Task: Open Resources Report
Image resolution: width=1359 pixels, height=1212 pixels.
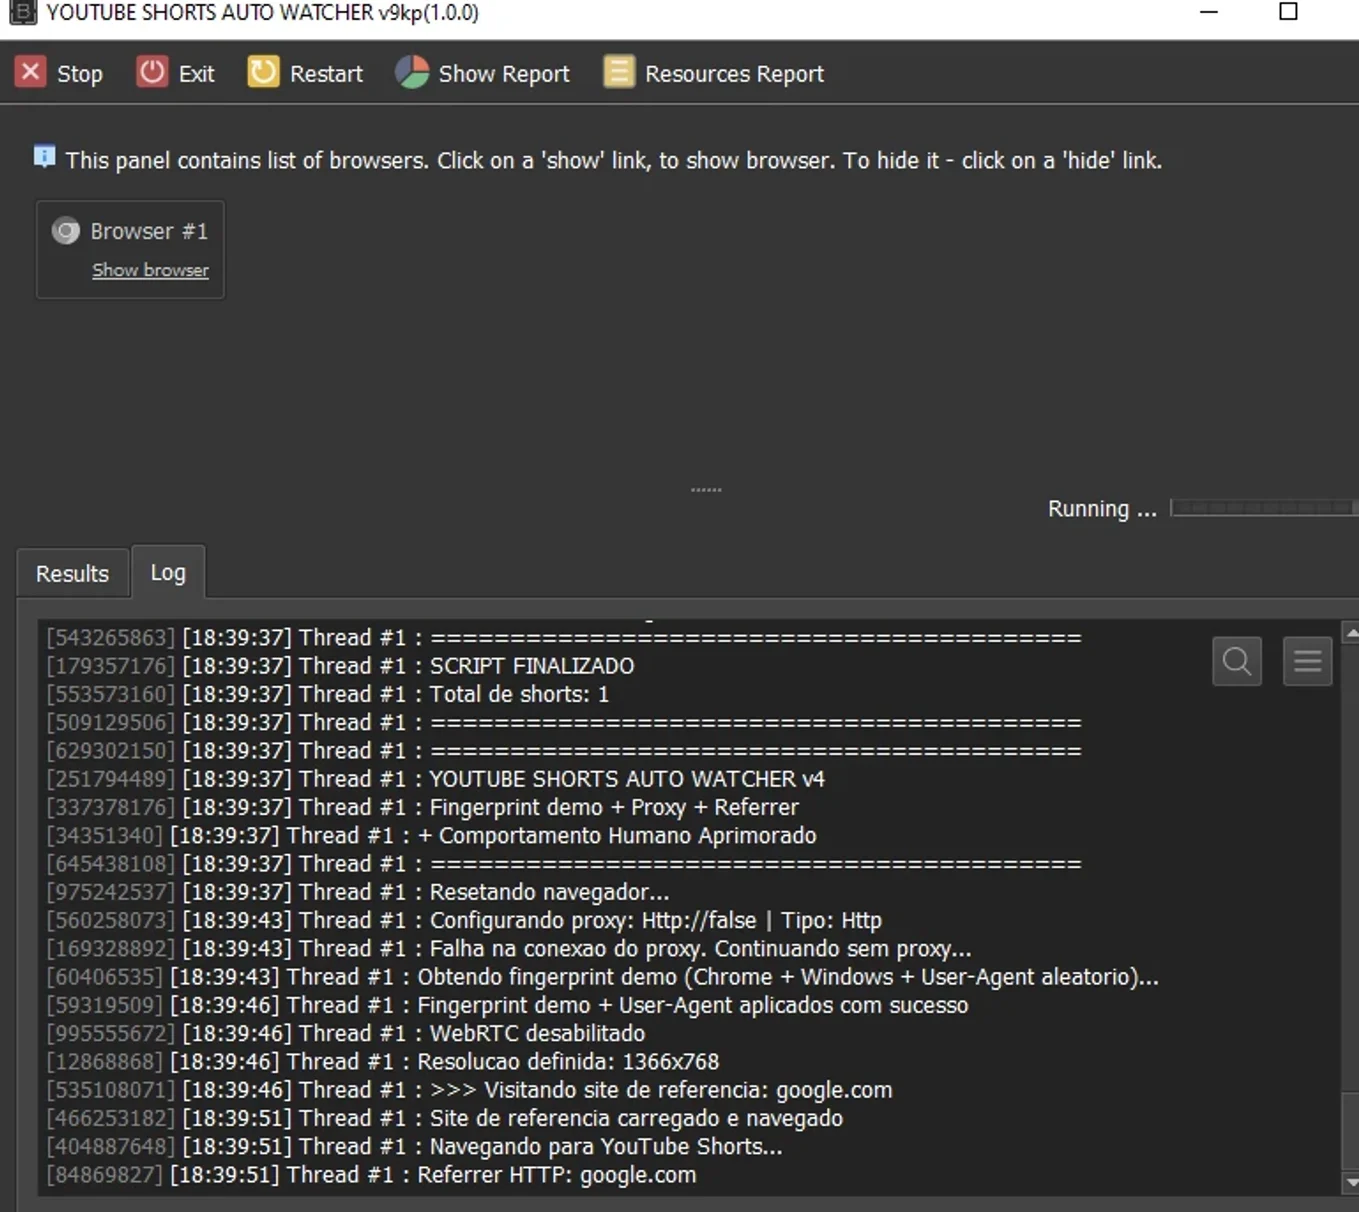Action: click(x=734, y=74)
